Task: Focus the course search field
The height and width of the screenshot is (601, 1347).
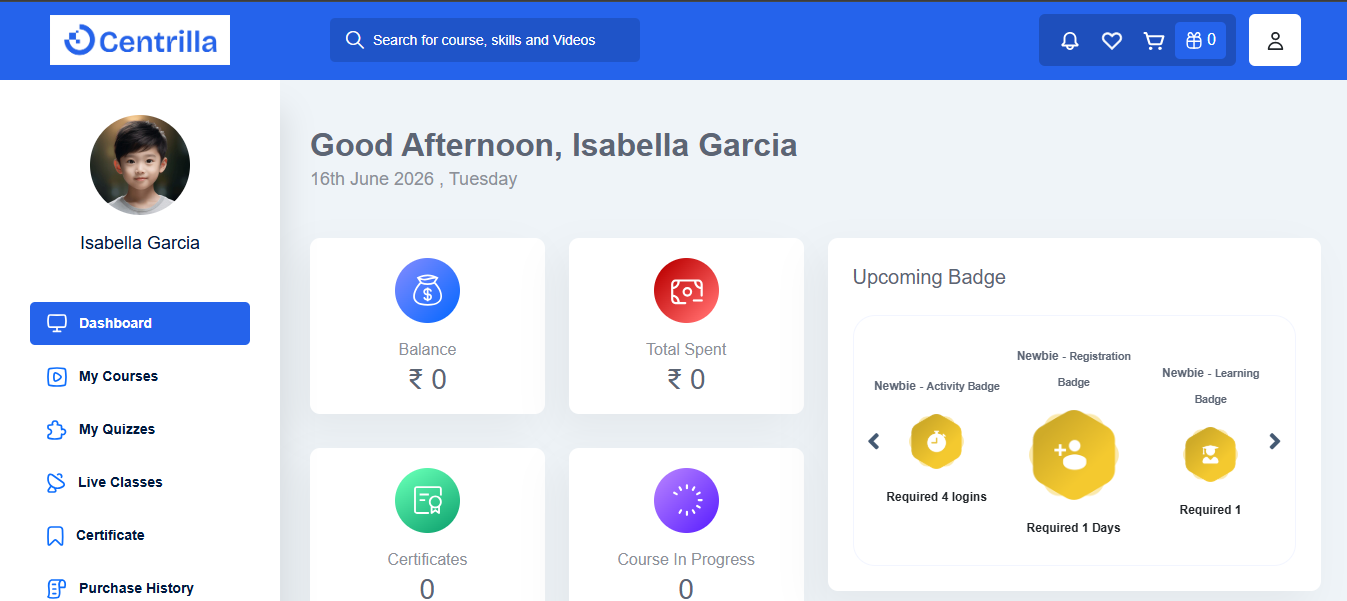Action: coord(485,40)
